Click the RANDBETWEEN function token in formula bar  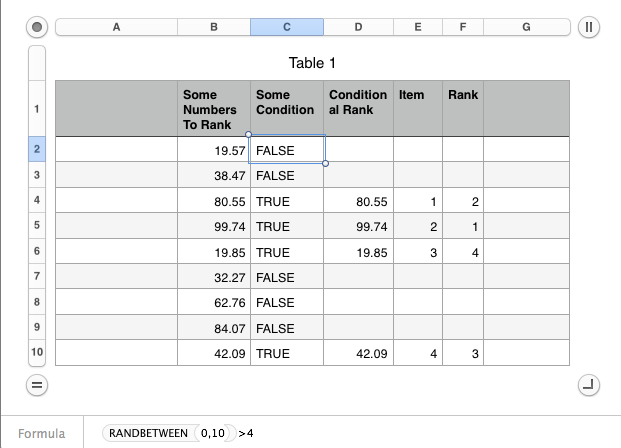149,433
